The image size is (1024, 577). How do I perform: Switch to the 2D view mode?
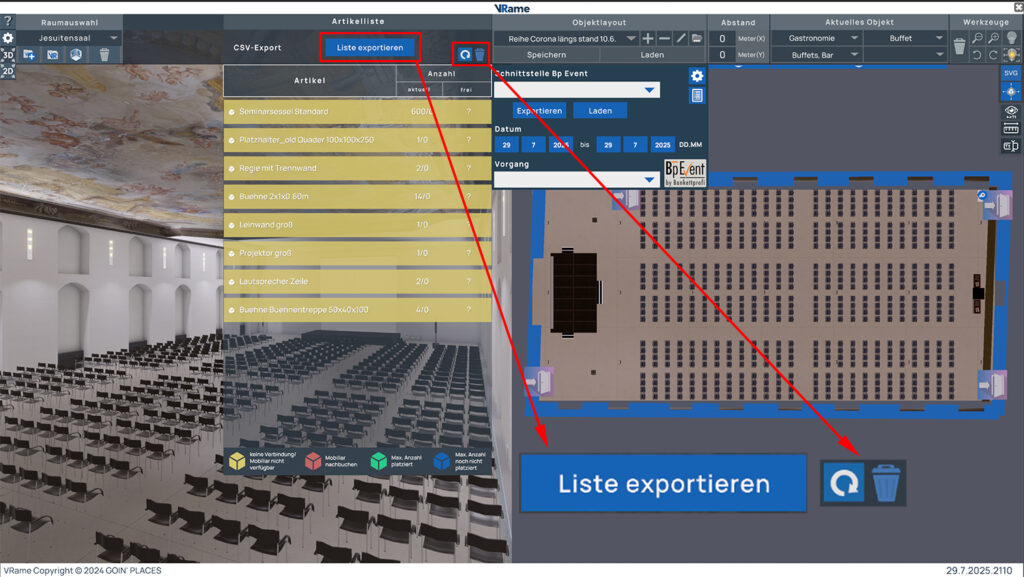(x=8, y=70)
